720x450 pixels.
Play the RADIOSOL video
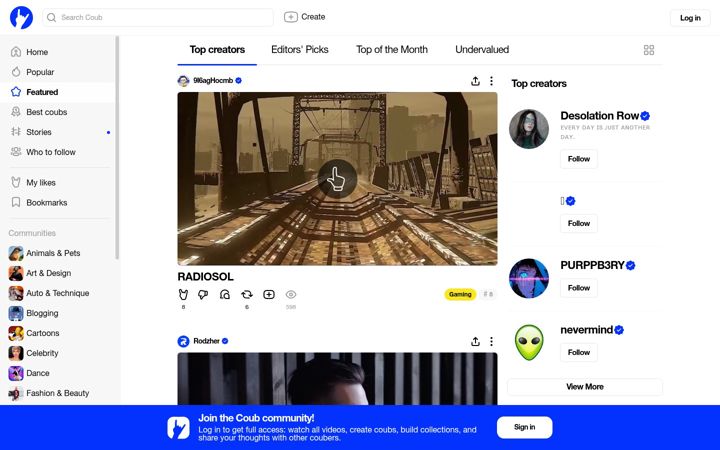pyautogui.click(x=337, y=179)
